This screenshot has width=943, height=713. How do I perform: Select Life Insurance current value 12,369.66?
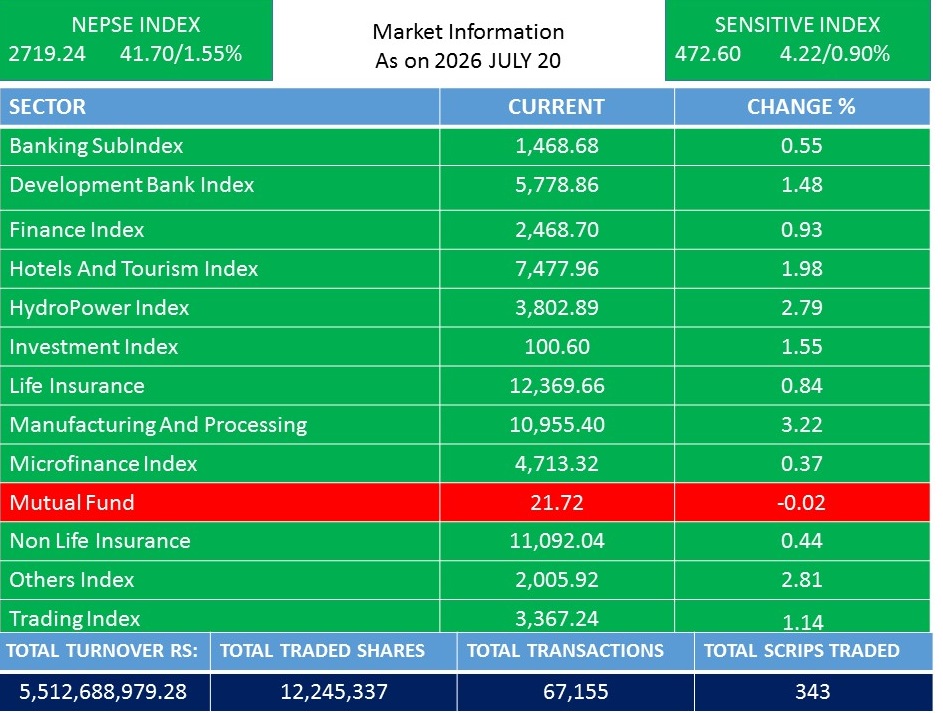click(557, 386)
